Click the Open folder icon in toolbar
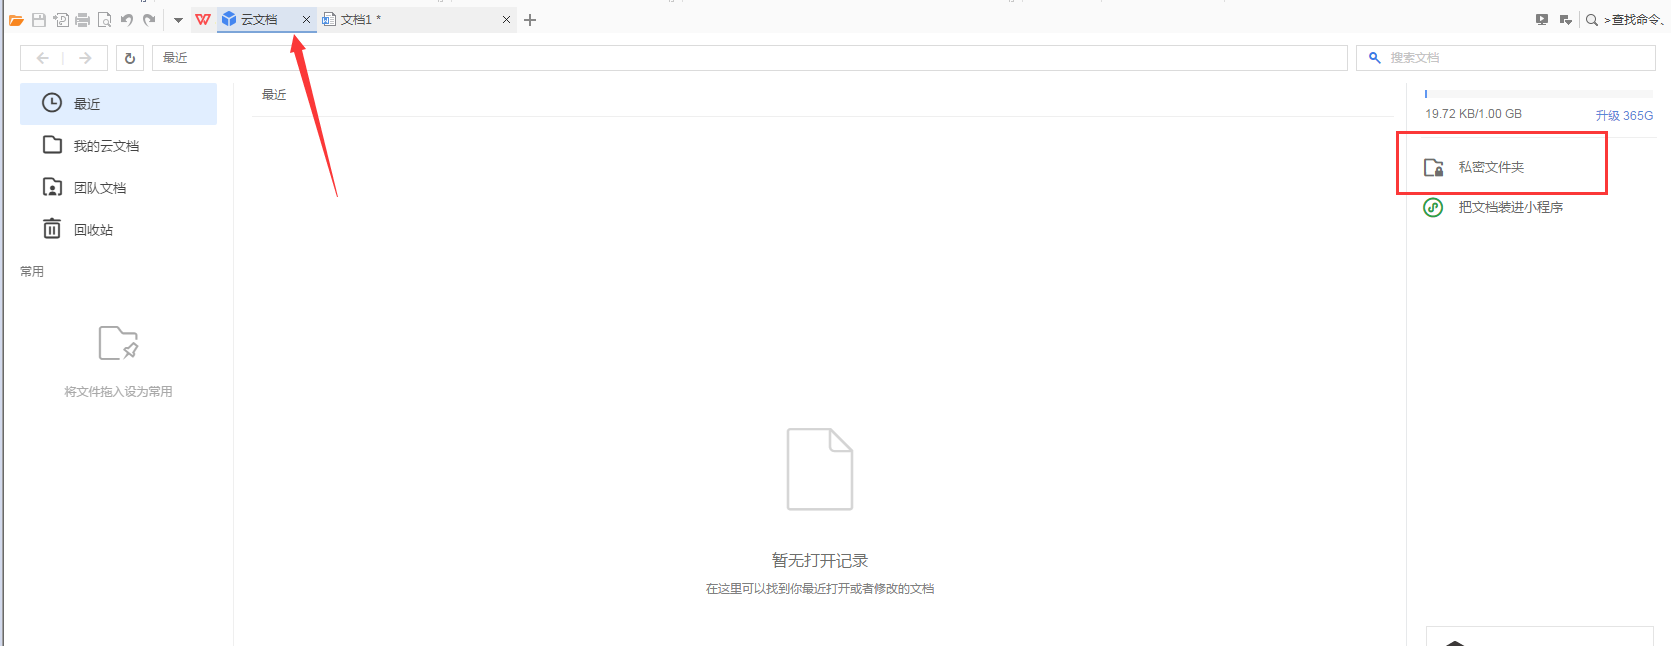The width and height of the screenshot is (1671, 646). pos(16,20)
